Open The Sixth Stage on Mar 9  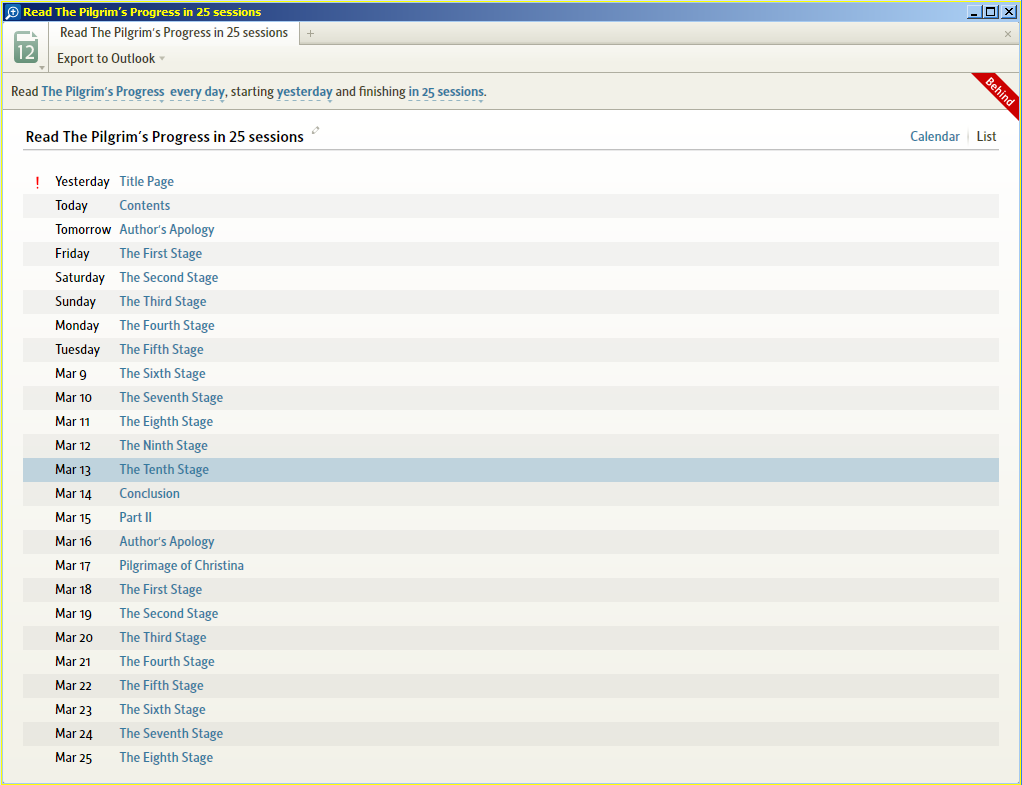(162, 374)
